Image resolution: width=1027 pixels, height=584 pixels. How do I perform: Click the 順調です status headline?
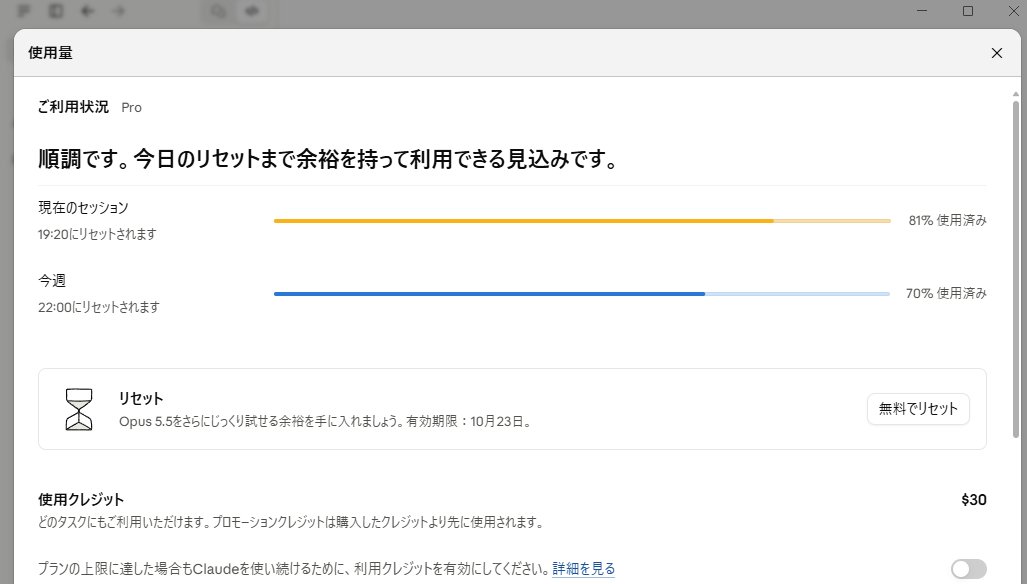328,158
